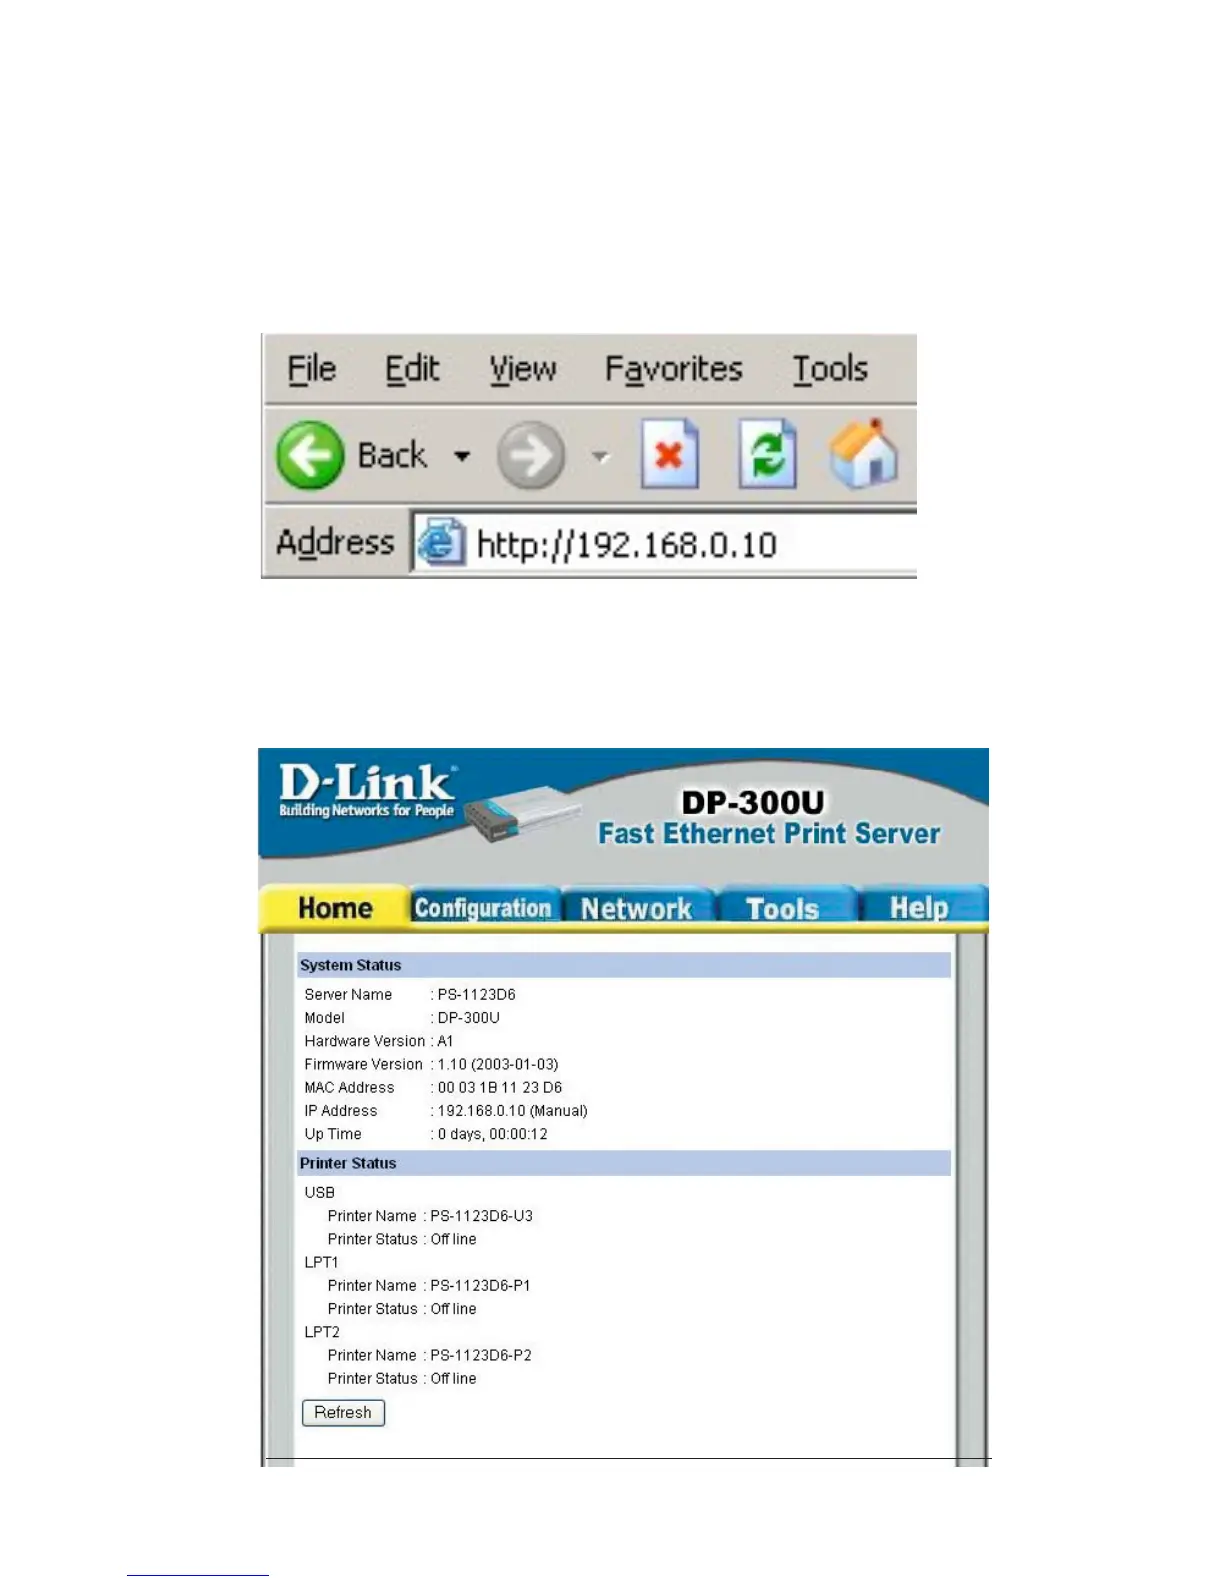This screenshot has height=1584, width=1224.
Task: Open the Edit menu
Action: tap(412, 369)
